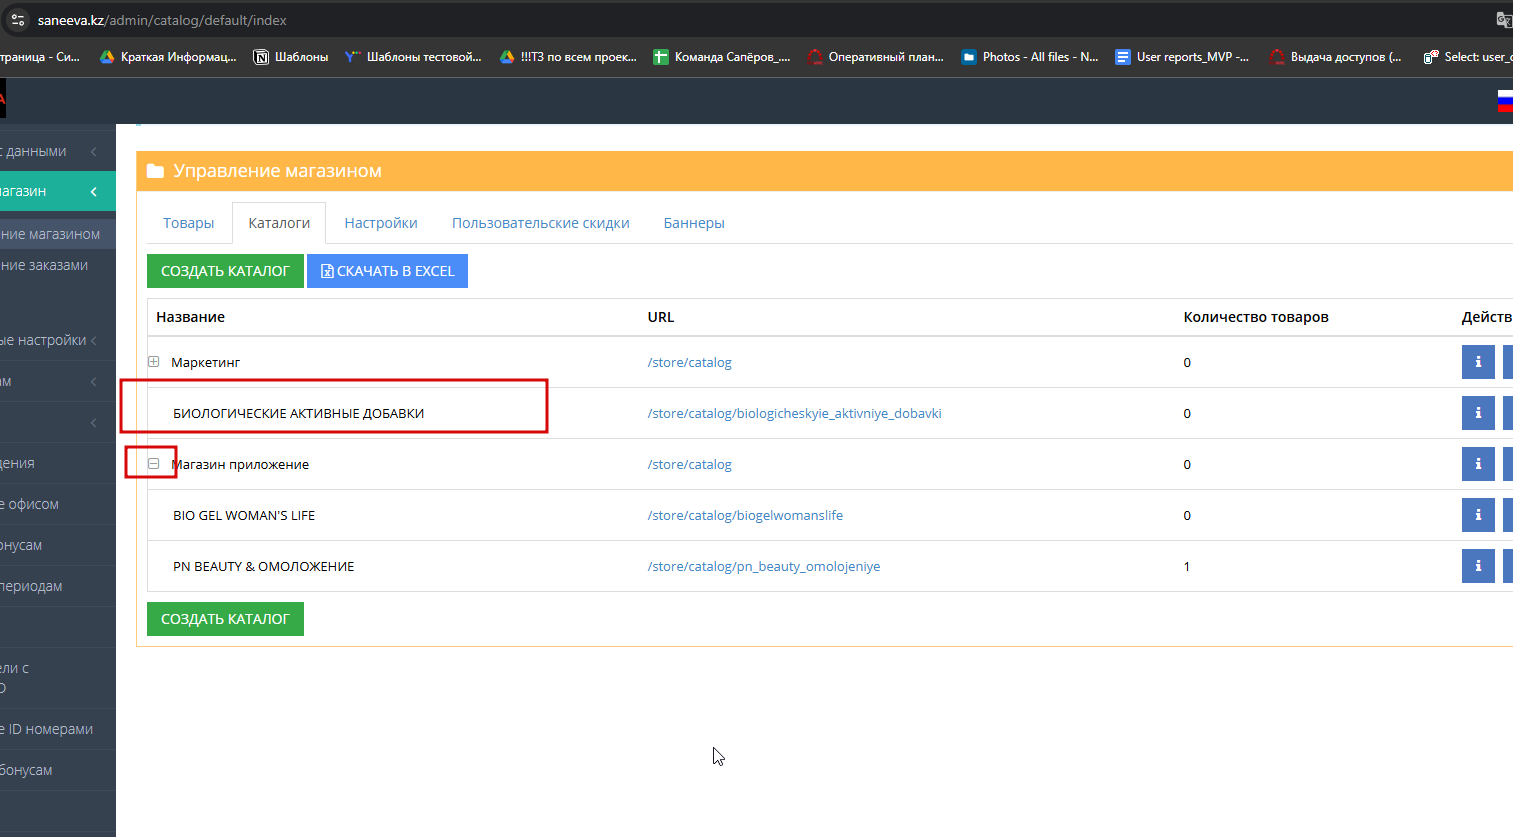Open the pn_beauty_omolojeniye URL link
Screen dimensions: 1513x837
click(x=764, y=566)
